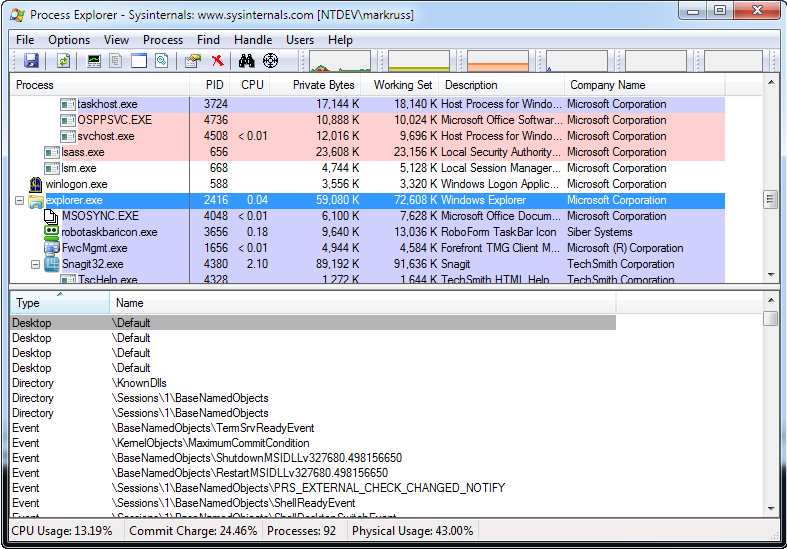Sort by the Process column header
The height and width of the screenshot is (549, 787).
pos(99,85)
